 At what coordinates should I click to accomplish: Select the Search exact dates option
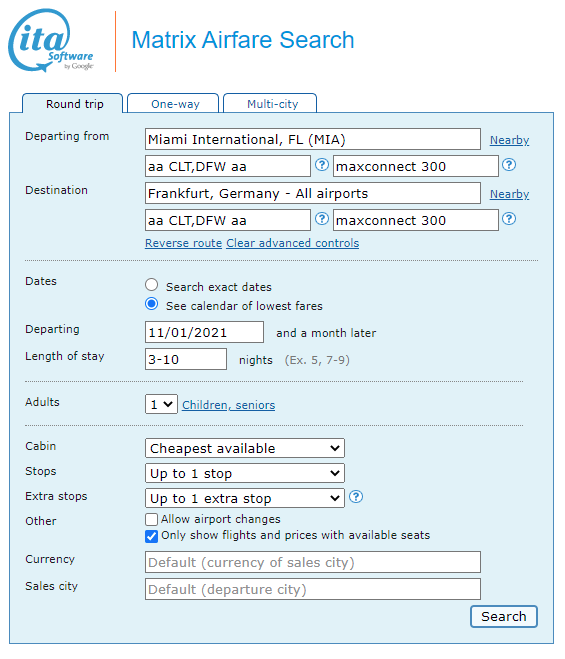(x=151, y=285)
